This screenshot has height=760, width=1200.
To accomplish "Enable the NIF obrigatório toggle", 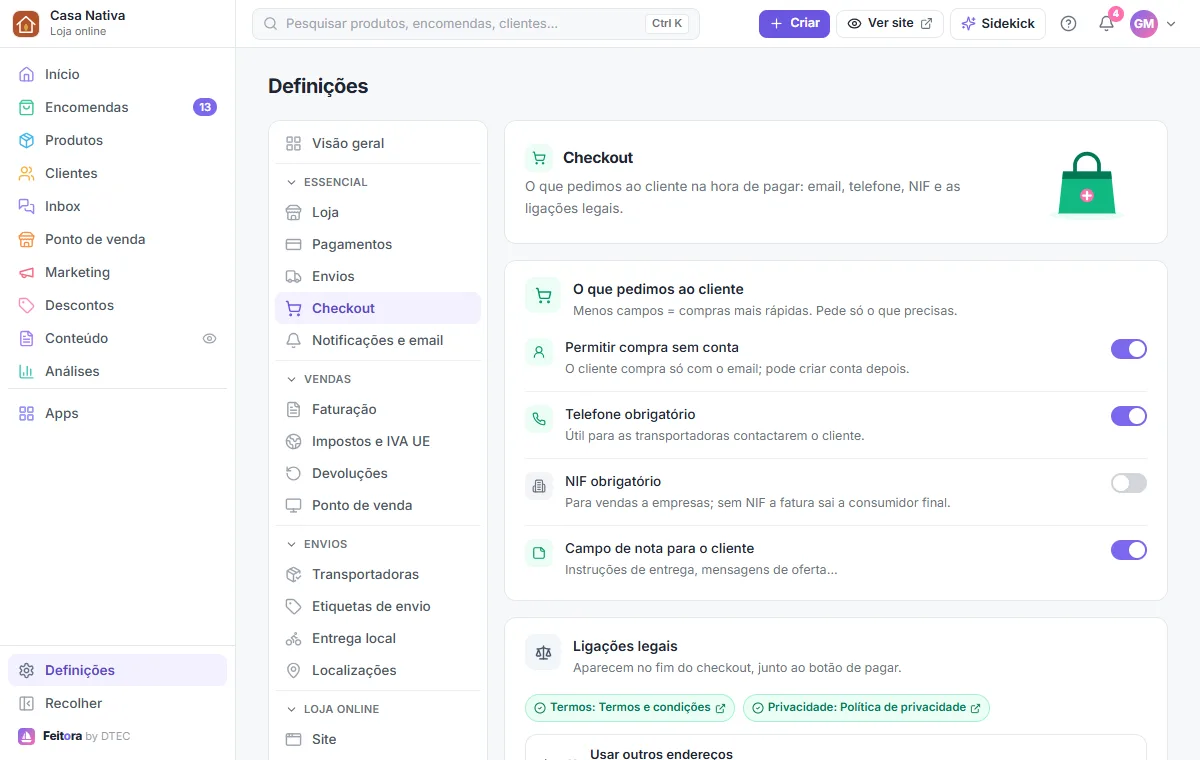I will coord(1129,483).
